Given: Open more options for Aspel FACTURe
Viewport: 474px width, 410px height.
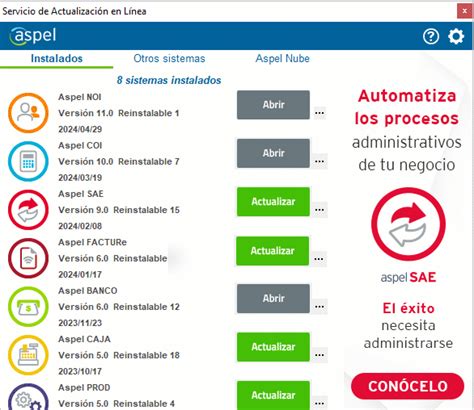Looking at the screenshot, I should 319,259.
